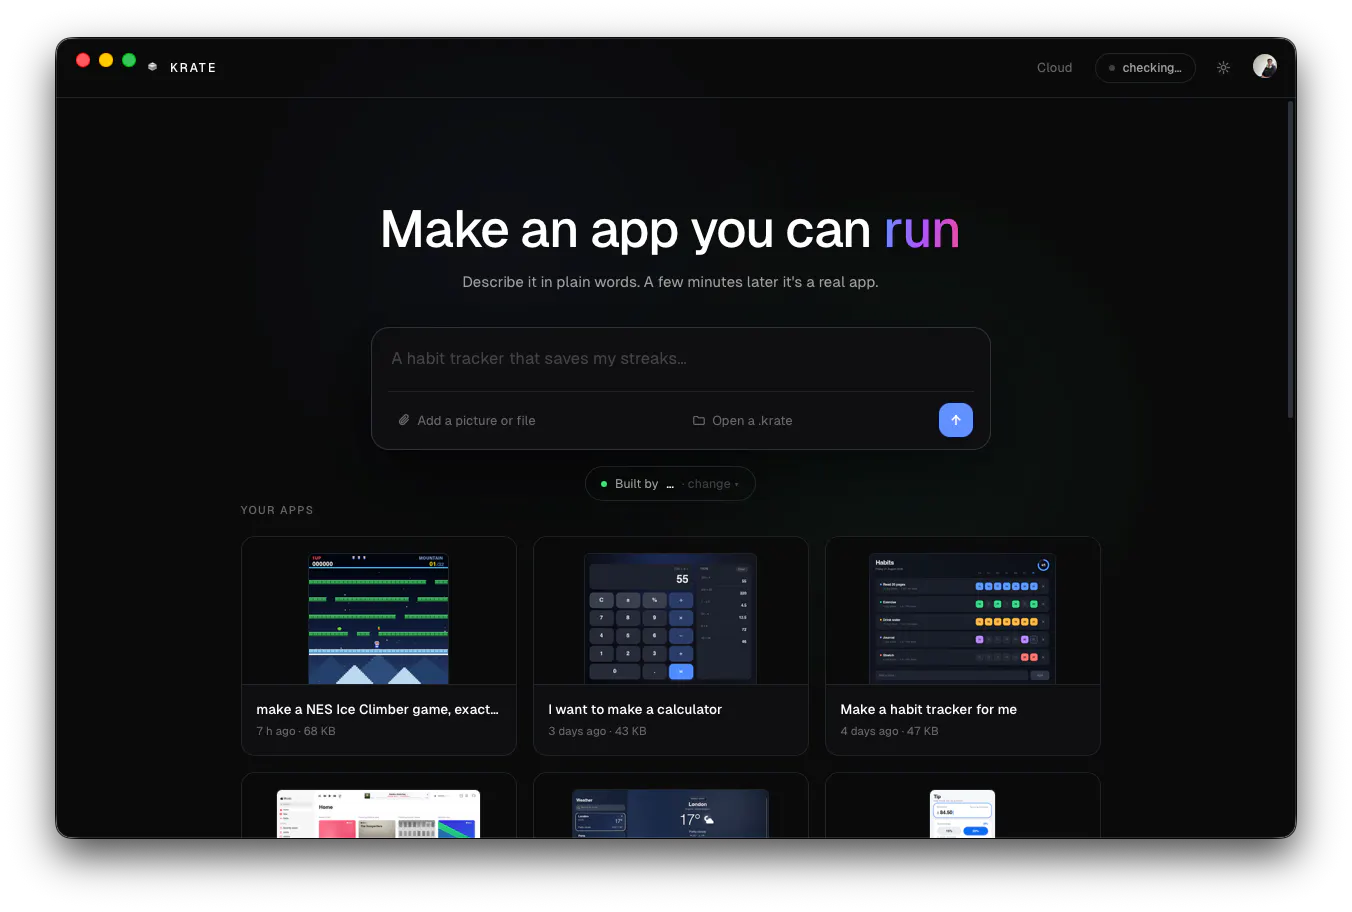
Task: Open the Weather London app thumbnail
Action: 670,813
